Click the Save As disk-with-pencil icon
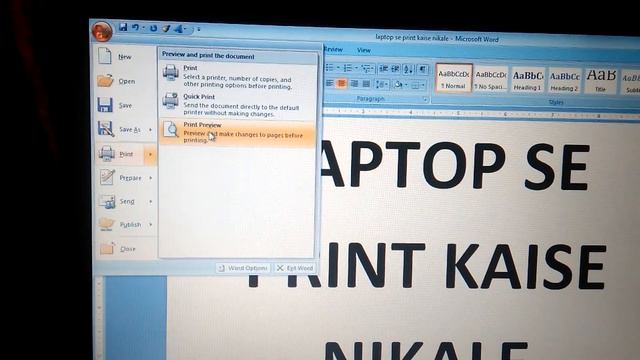This screenshot has width=640, height=360. 105,129
